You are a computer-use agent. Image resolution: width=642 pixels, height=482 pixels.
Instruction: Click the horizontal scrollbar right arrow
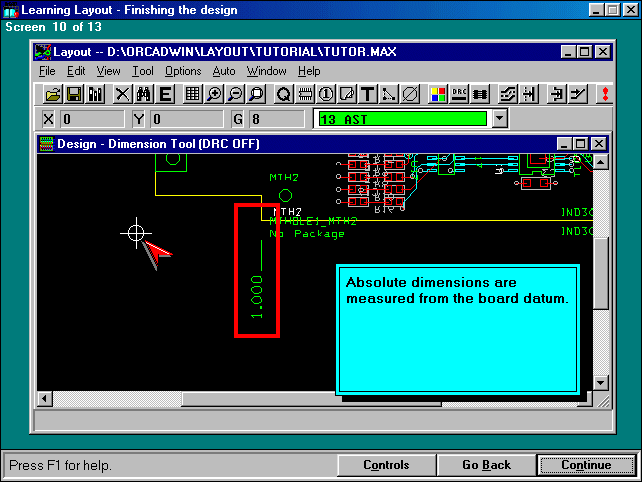pyautogui.click(x=584, y=399)
